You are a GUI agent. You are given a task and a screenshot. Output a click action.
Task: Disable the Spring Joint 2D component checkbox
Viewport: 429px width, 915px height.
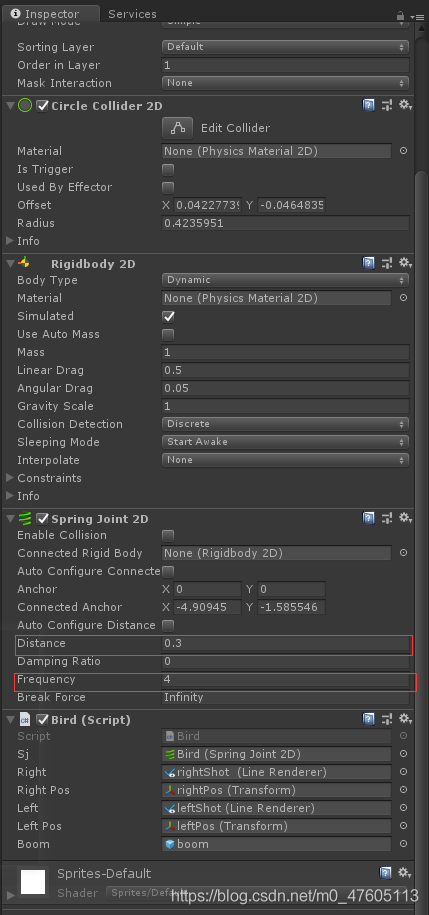click(42, 518)
